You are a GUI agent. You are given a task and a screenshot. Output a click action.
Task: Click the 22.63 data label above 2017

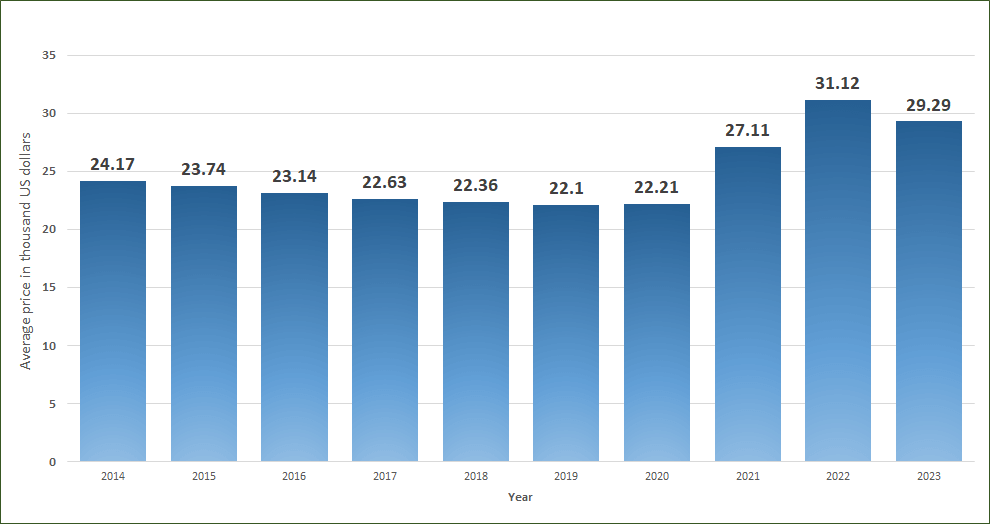click(x=385, y=182)
